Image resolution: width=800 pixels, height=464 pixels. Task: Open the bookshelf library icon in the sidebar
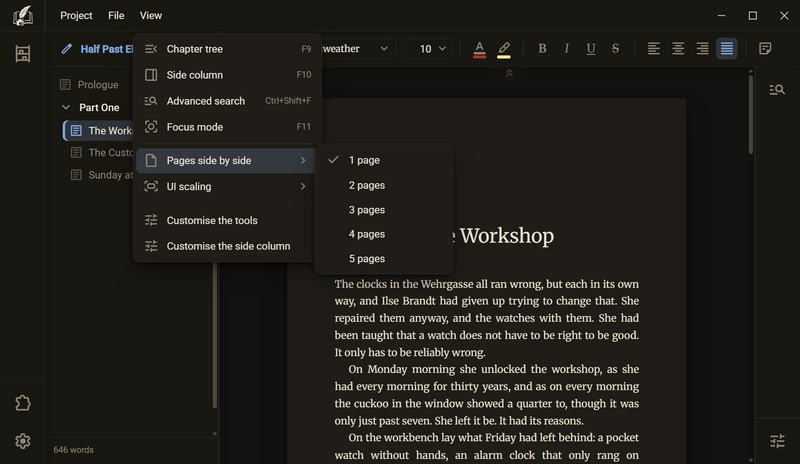point(22,54)
